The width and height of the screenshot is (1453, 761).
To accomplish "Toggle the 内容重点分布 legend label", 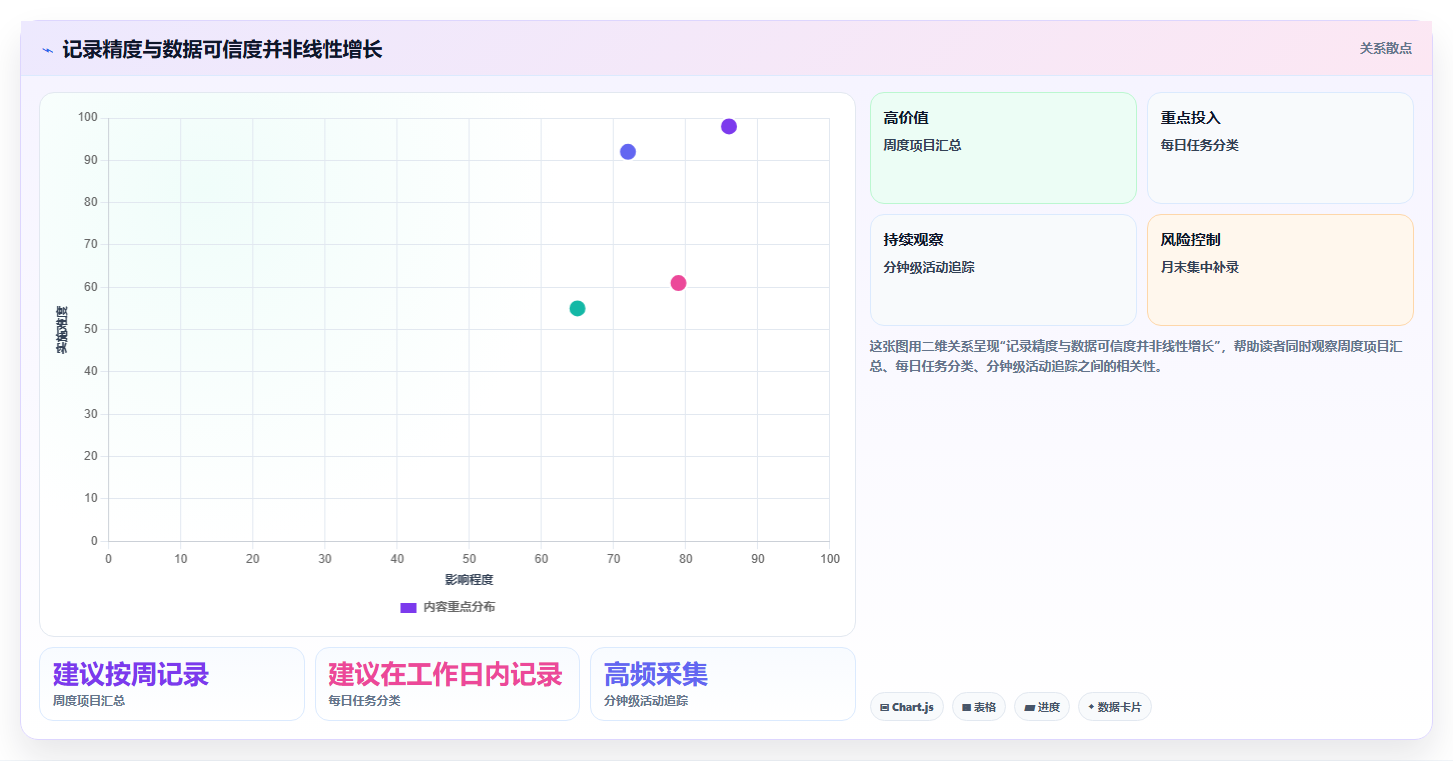I will pyautogui.click(x=459, y=607).
